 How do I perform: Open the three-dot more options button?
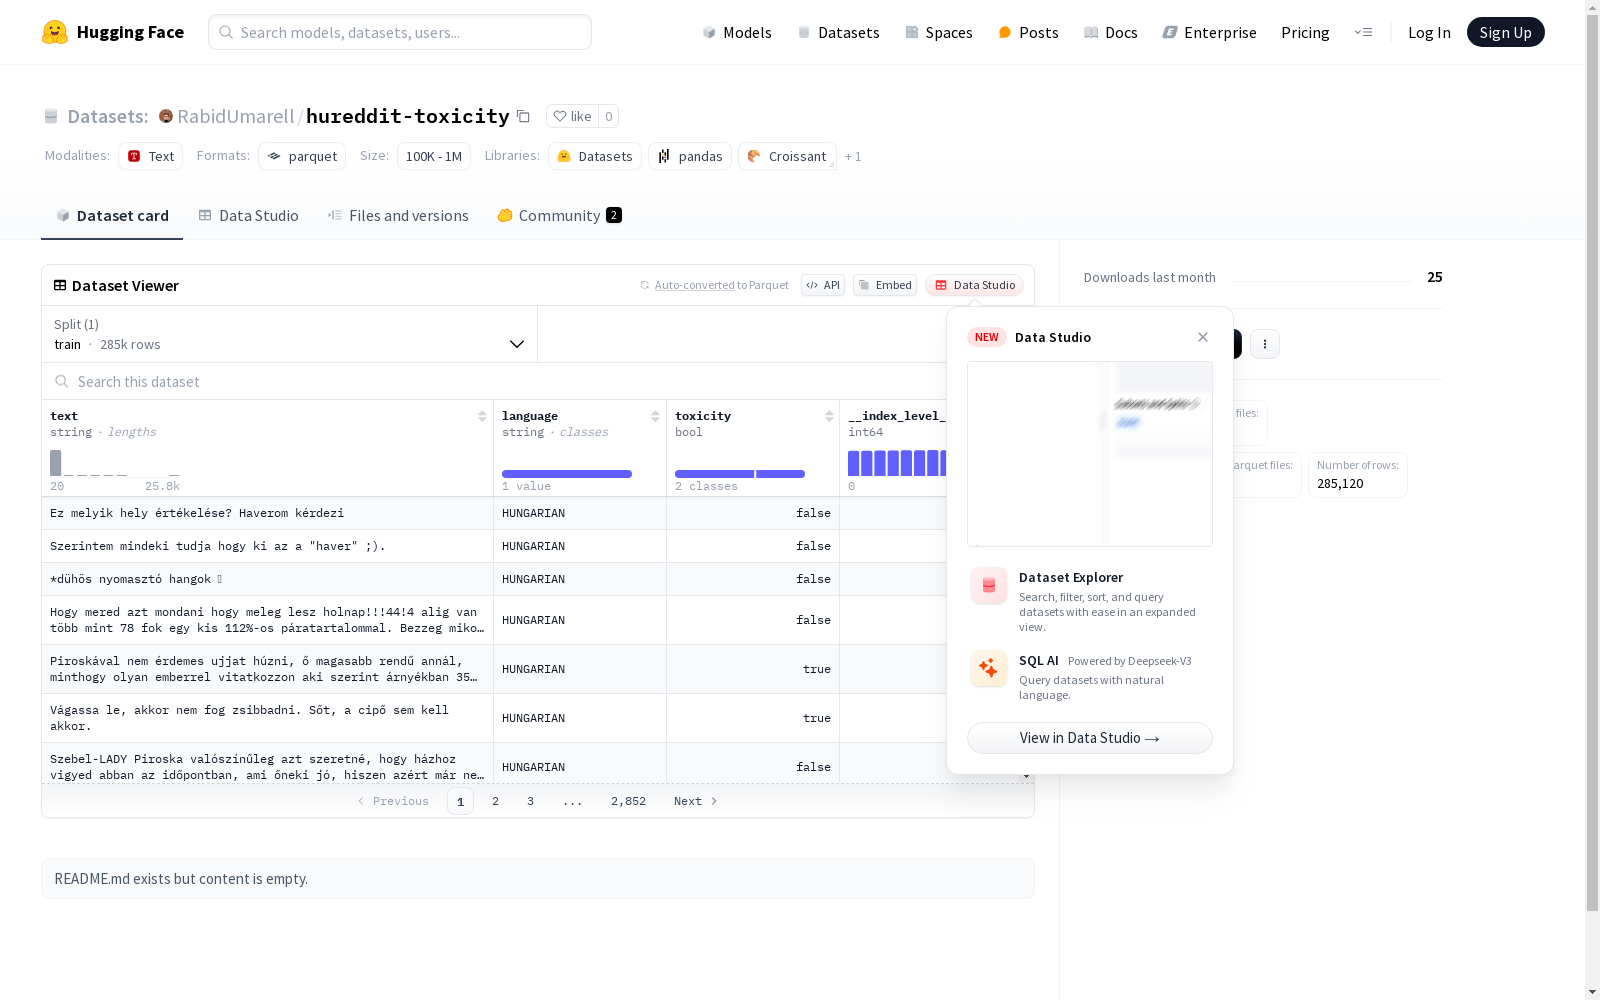[x=1265, y=344]
